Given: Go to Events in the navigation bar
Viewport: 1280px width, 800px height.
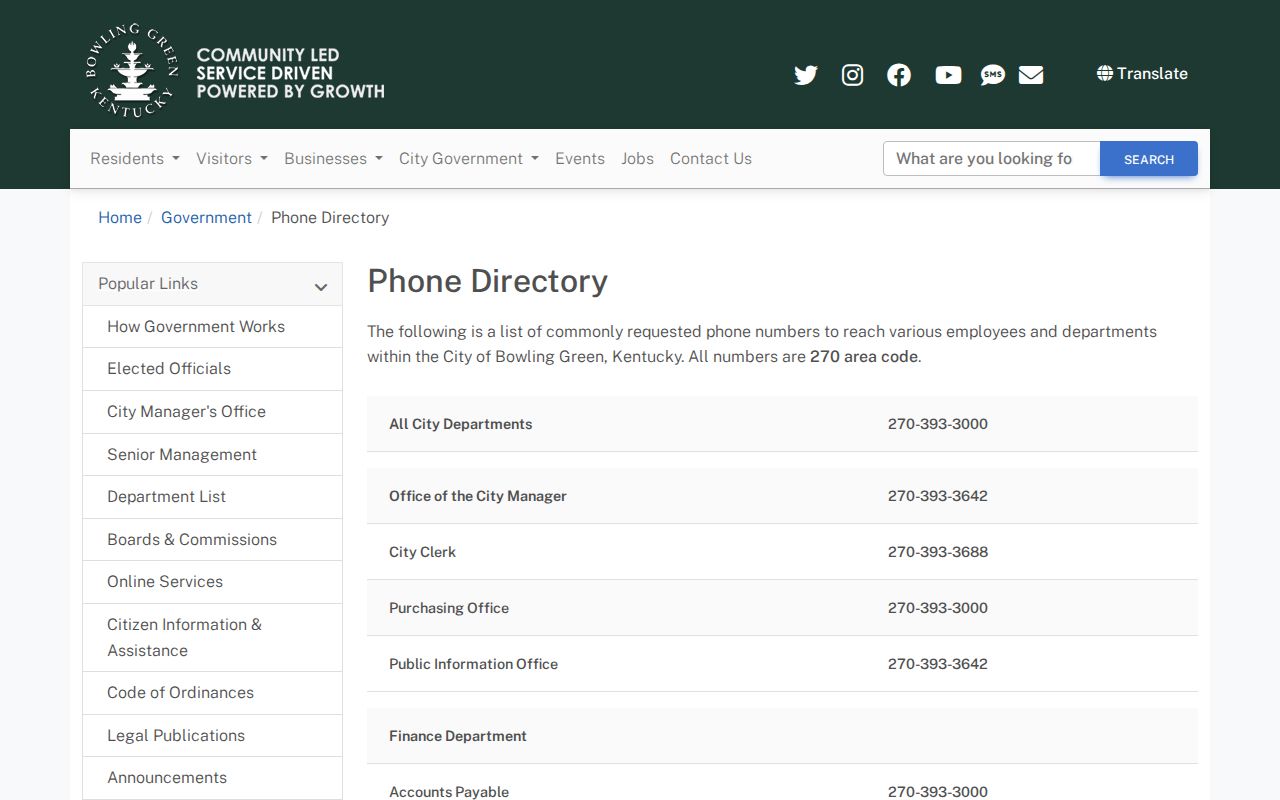Looking at the screenshot, I should coord(580,158).
